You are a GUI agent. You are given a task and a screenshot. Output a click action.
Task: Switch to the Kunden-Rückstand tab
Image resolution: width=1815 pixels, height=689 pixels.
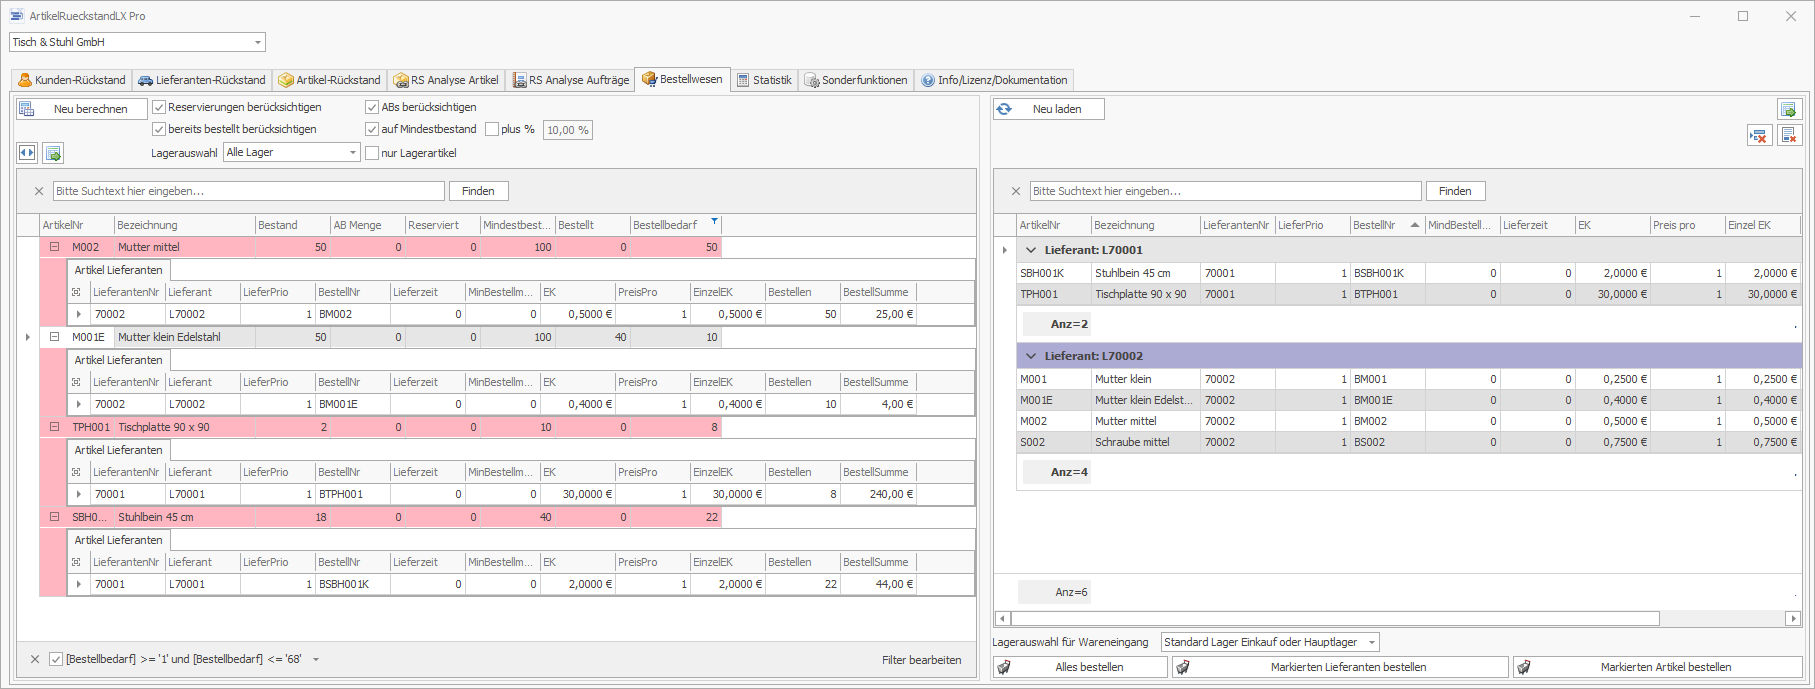pos(72,80)
